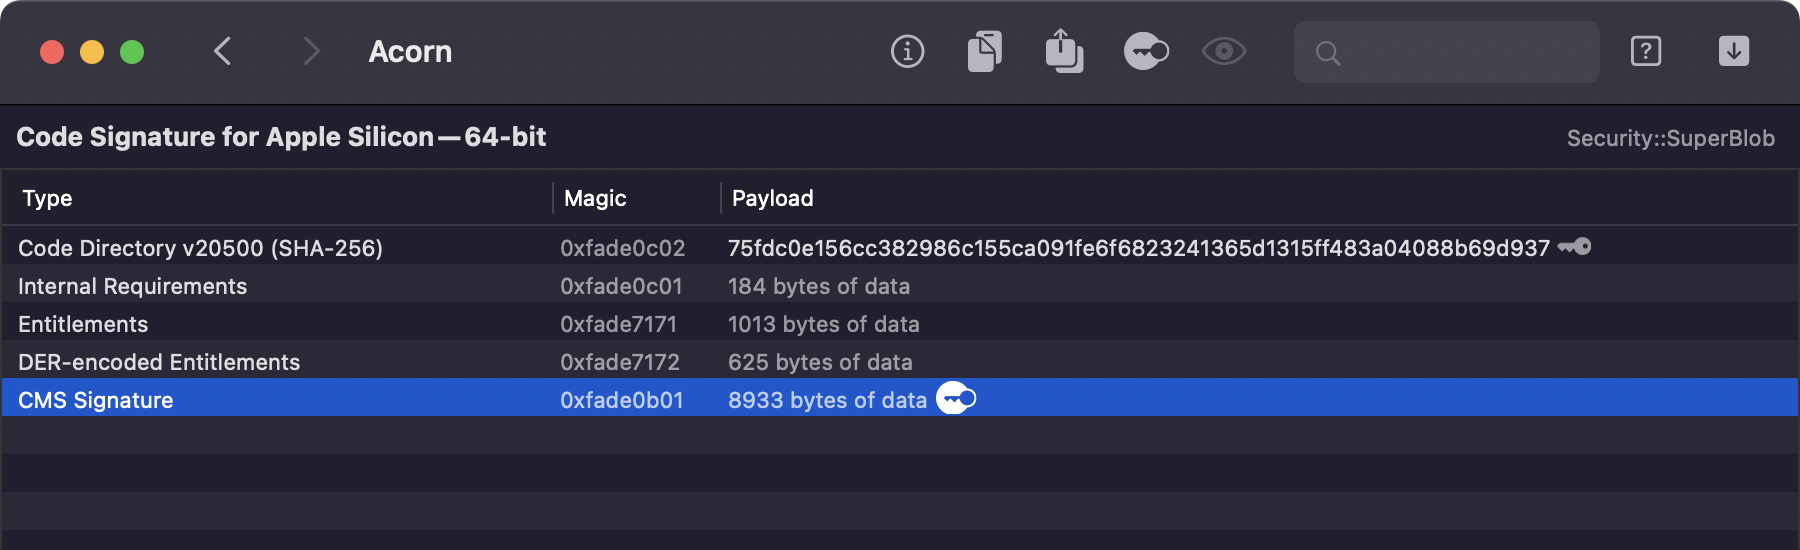Viewport: 1800px width, 550px height.
Task: Click the copy documents icon
Action: pos(985,51)
